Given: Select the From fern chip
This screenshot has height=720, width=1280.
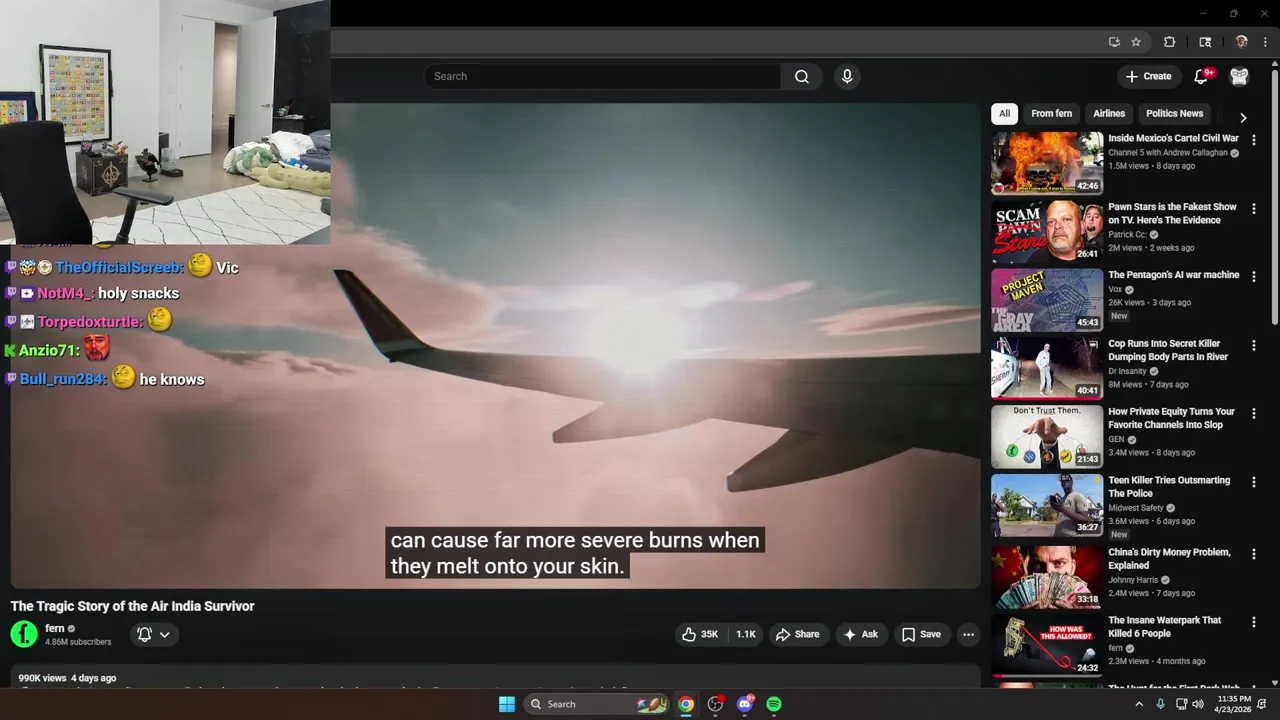Looking at the screenshot, I should 1051,114.
